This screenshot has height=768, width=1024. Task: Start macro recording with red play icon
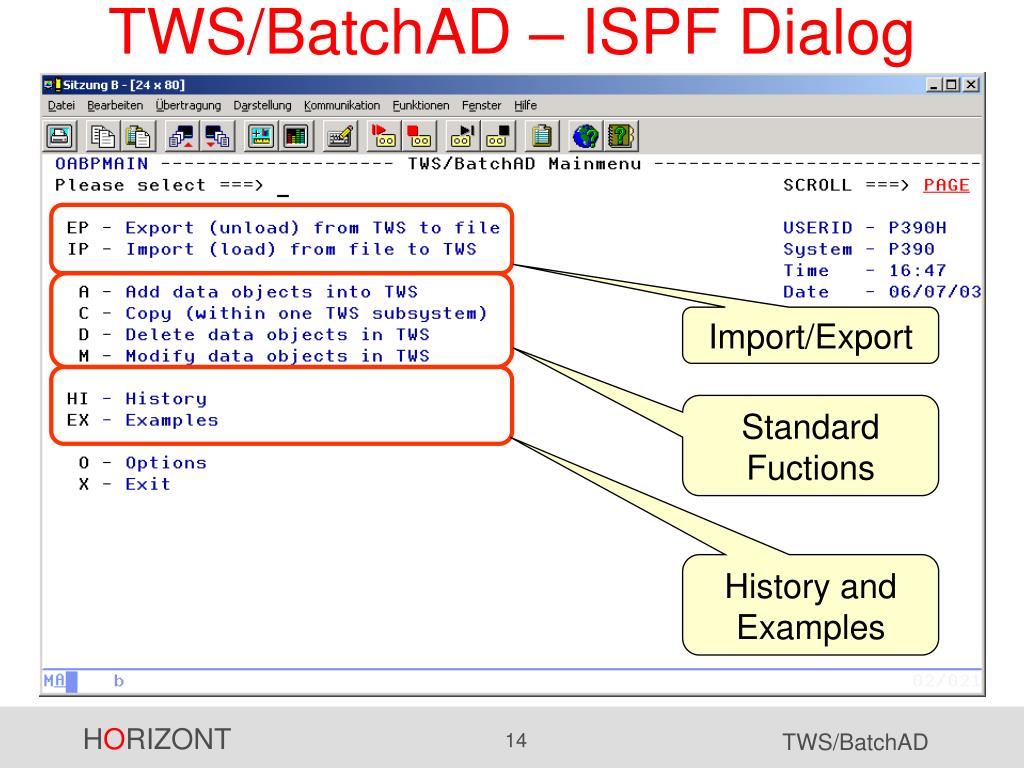click(383, 136)
